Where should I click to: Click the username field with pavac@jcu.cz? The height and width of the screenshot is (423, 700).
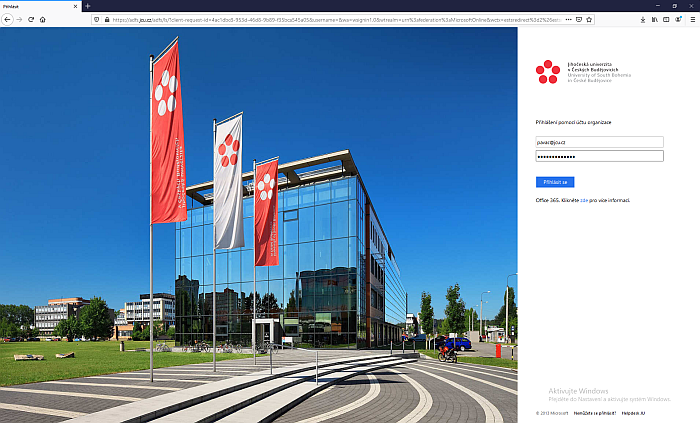click(x=600, y=142)
